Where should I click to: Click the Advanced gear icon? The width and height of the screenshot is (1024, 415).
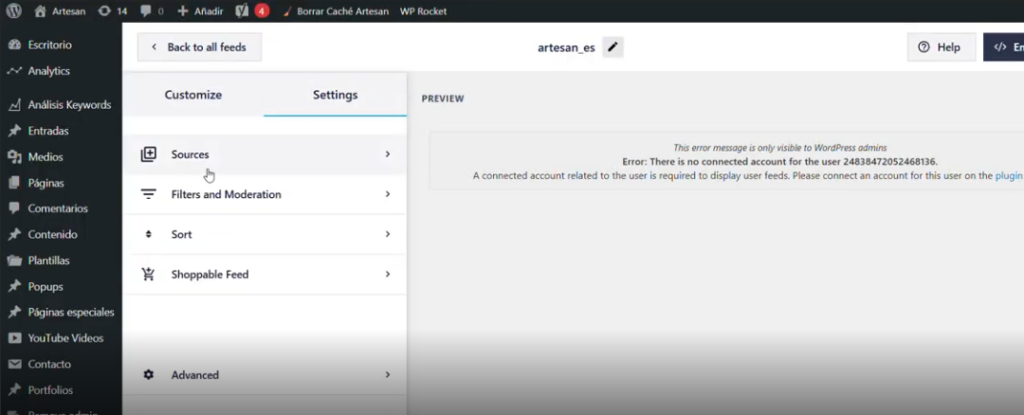(x=149, y=375)
